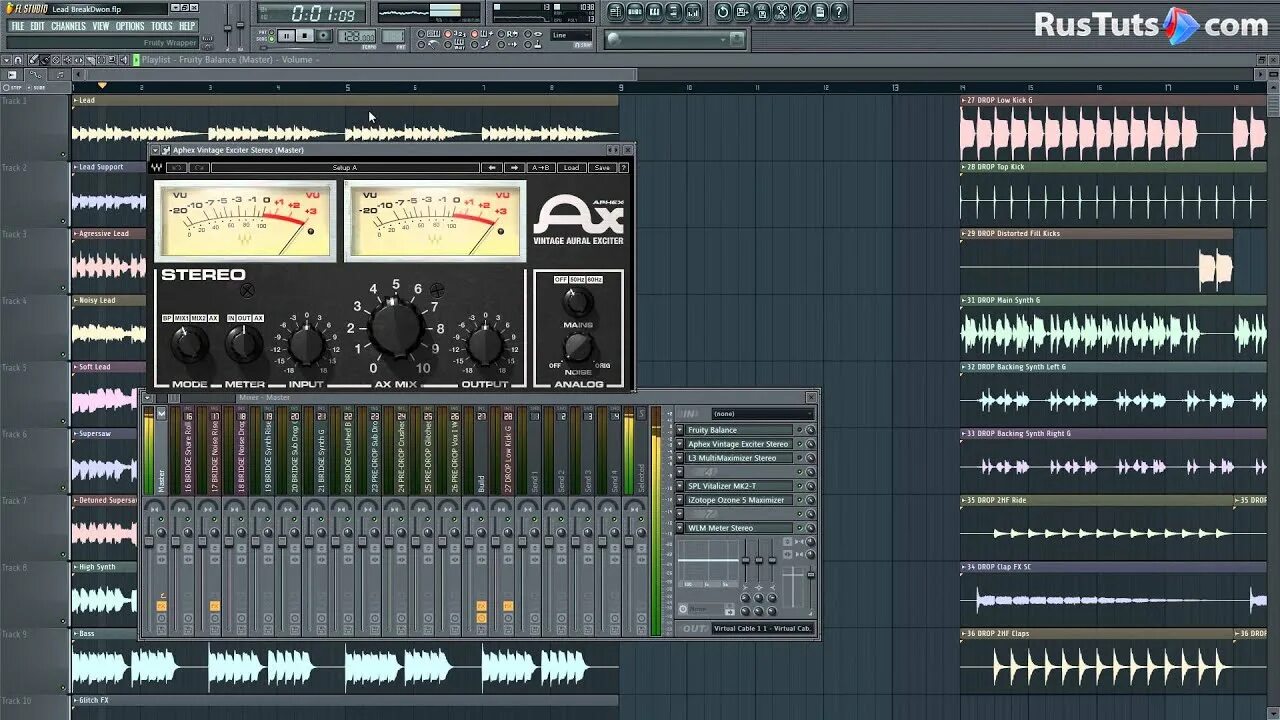This screenshot has height=720, width=1280.
Task: Open the Step Sequencer view icon
Action: [635, 12]
